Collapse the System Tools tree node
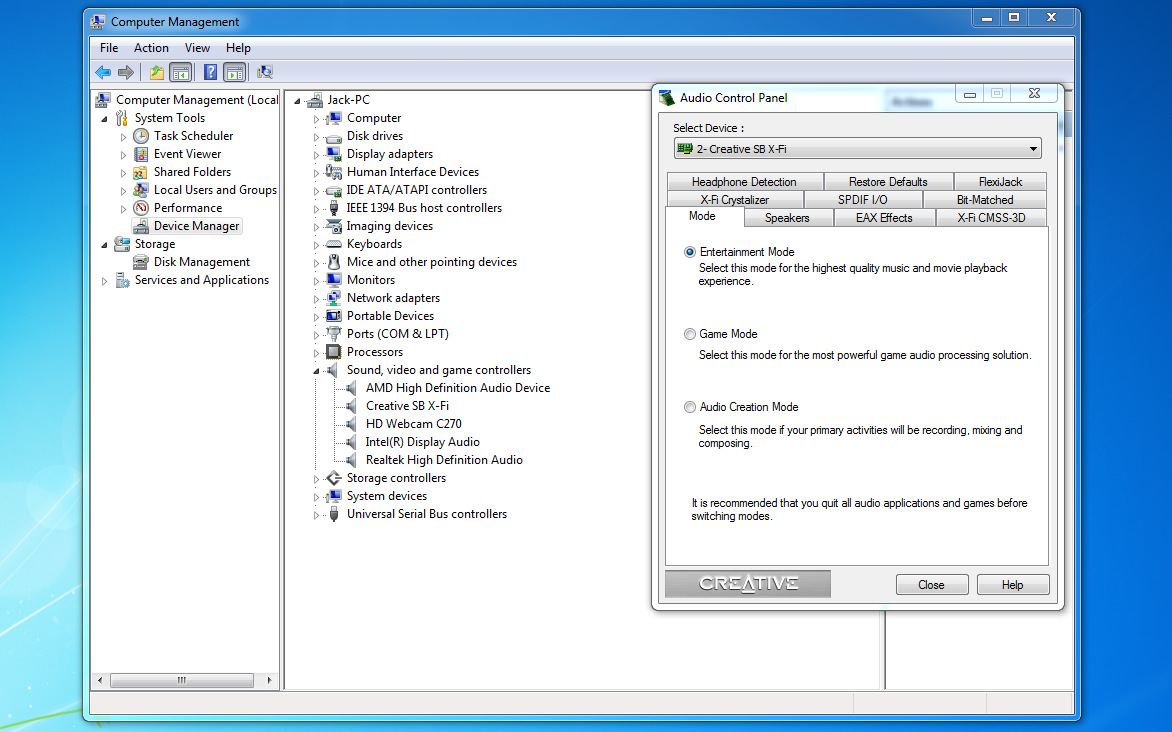The image size is (1172, 732). tap(104, 119)
